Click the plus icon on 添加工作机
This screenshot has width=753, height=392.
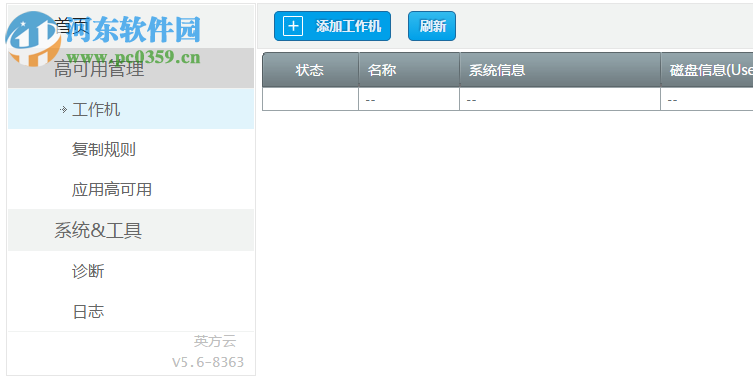click(x=292, y=26)
